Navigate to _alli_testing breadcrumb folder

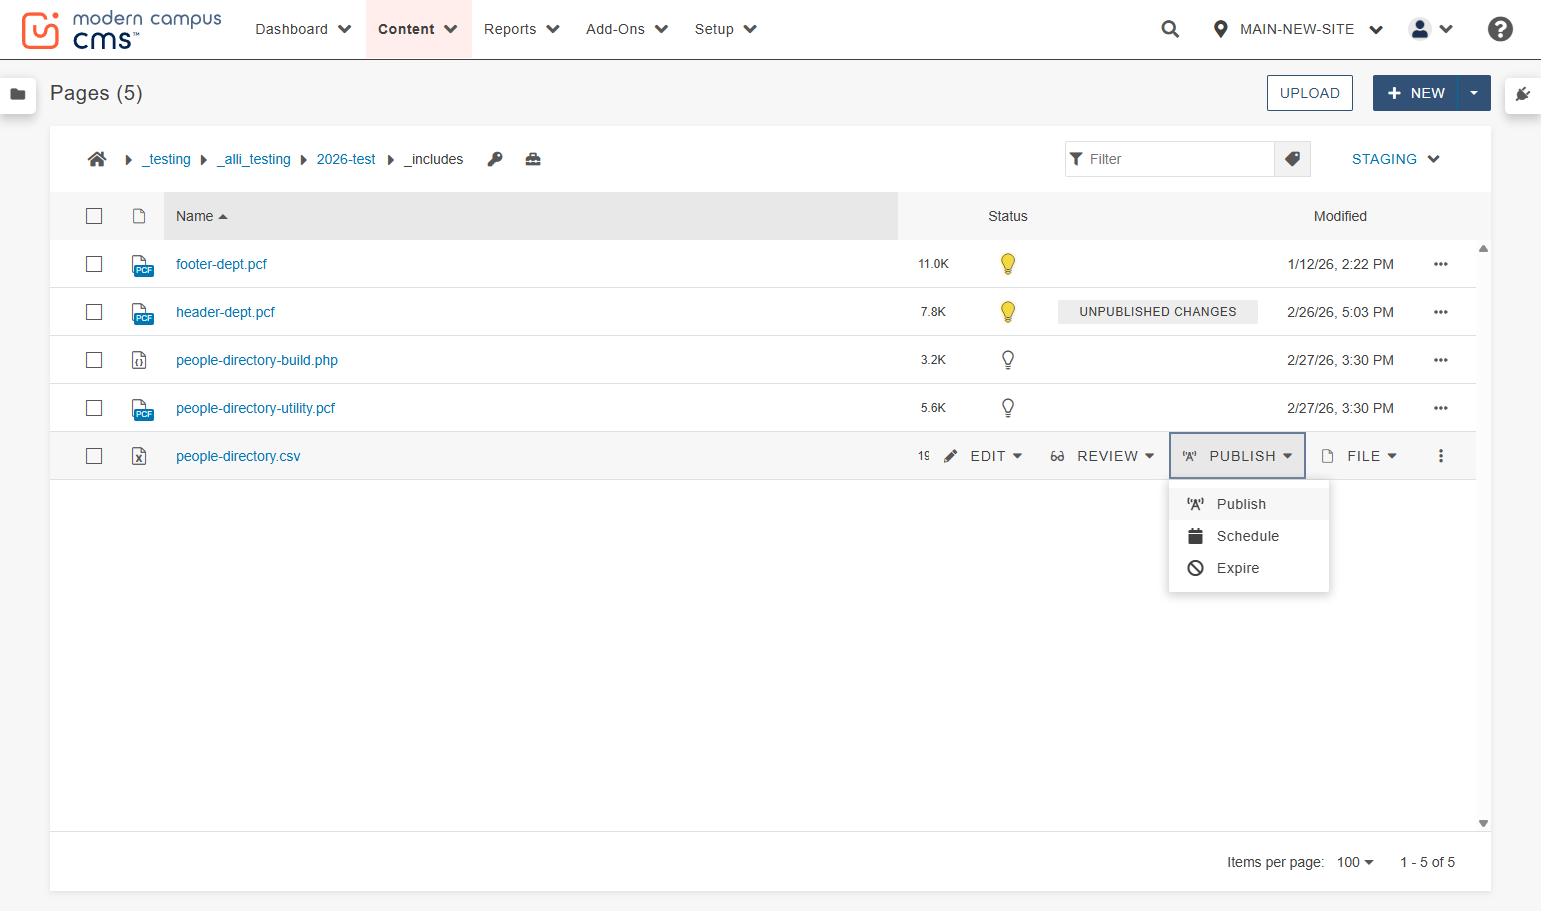coord(254,159)
